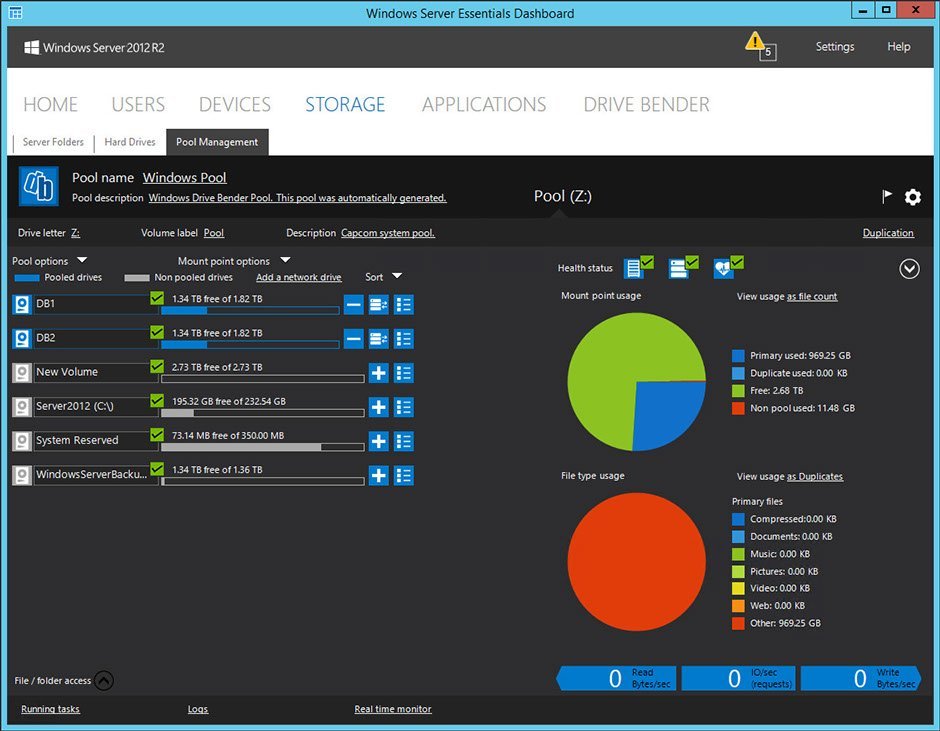Screen dimensions: 940x731
Task: Go to the HOME section
Action: (50, 104)
